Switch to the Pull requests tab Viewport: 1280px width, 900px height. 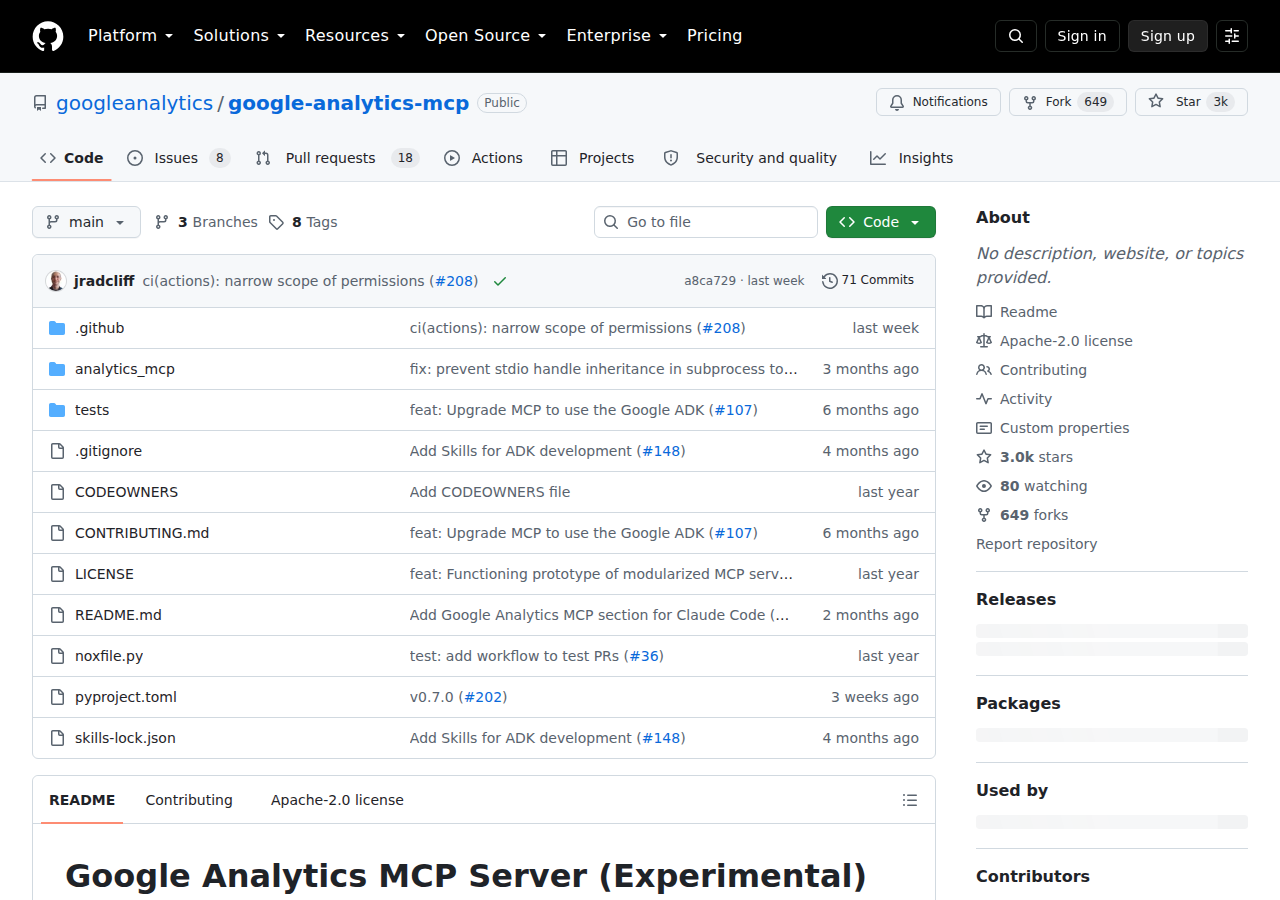pyautogui.click(x=337, y=158)
